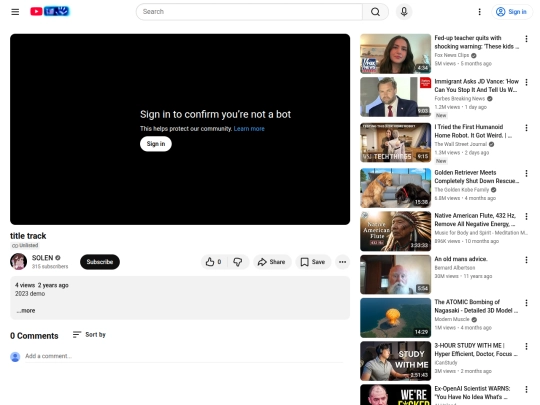
Task: Expand description with ...more
Action: [x=26, y=310]
